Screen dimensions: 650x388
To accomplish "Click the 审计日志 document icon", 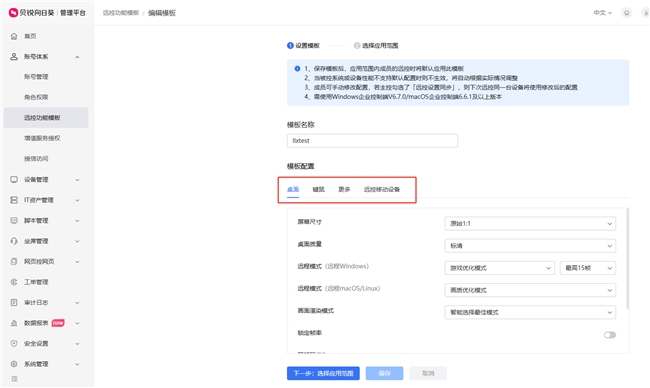I will pyautogui.click(x=14, y=303).
